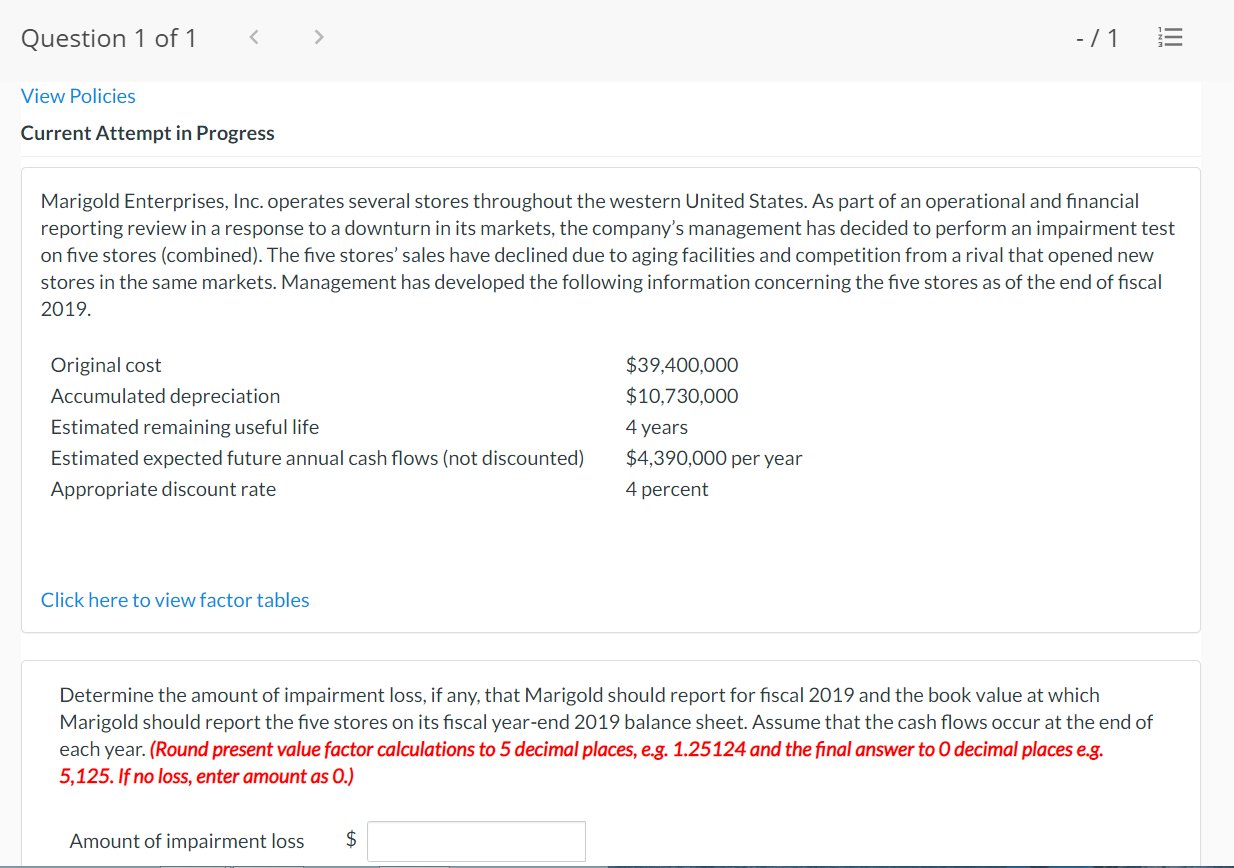Select the $10,730,000 value
Viewport: 1234px width, 868px height.
click(682, 396)
